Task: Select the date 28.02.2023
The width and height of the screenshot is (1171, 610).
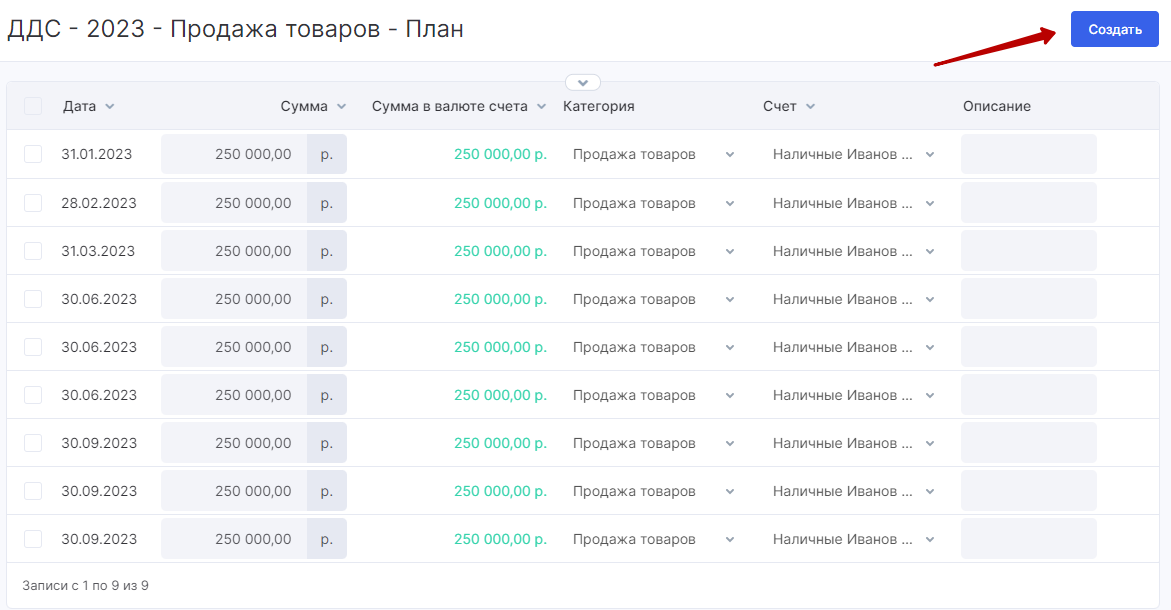Action: pyautogui.click(x=99, y=203)
